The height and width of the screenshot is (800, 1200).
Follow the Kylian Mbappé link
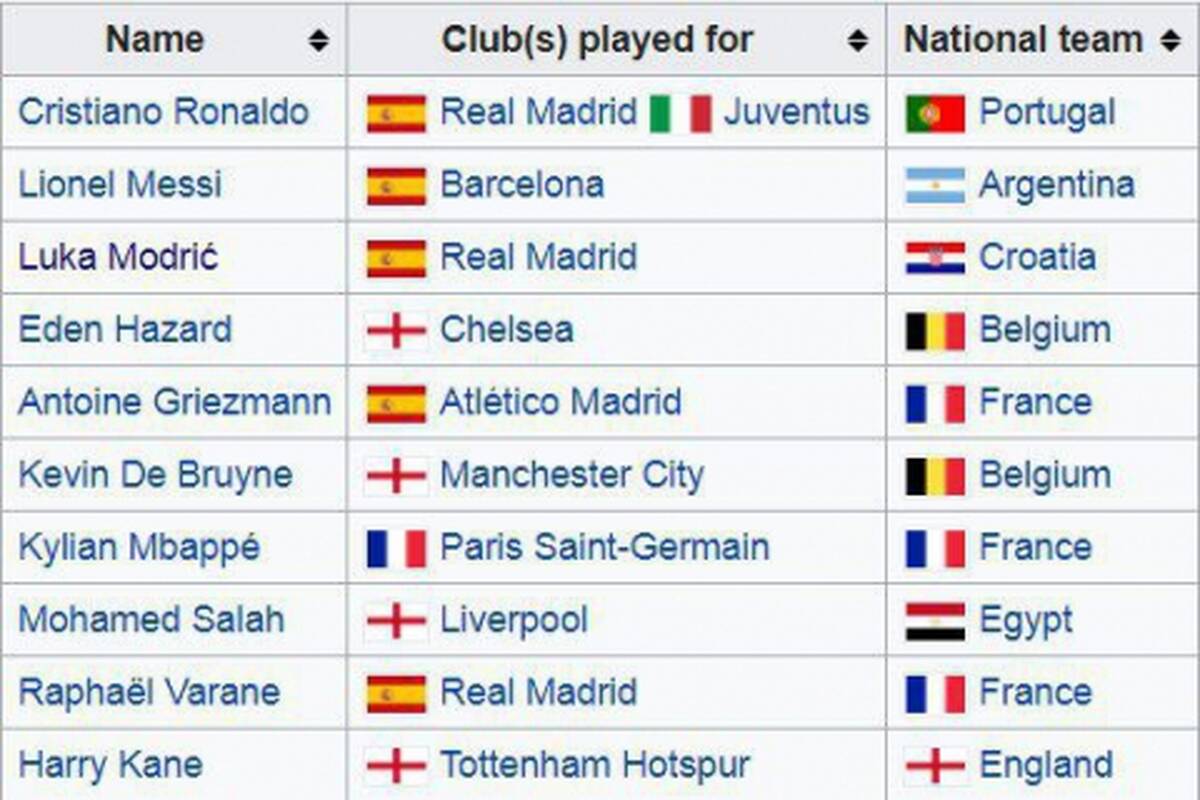139,548
